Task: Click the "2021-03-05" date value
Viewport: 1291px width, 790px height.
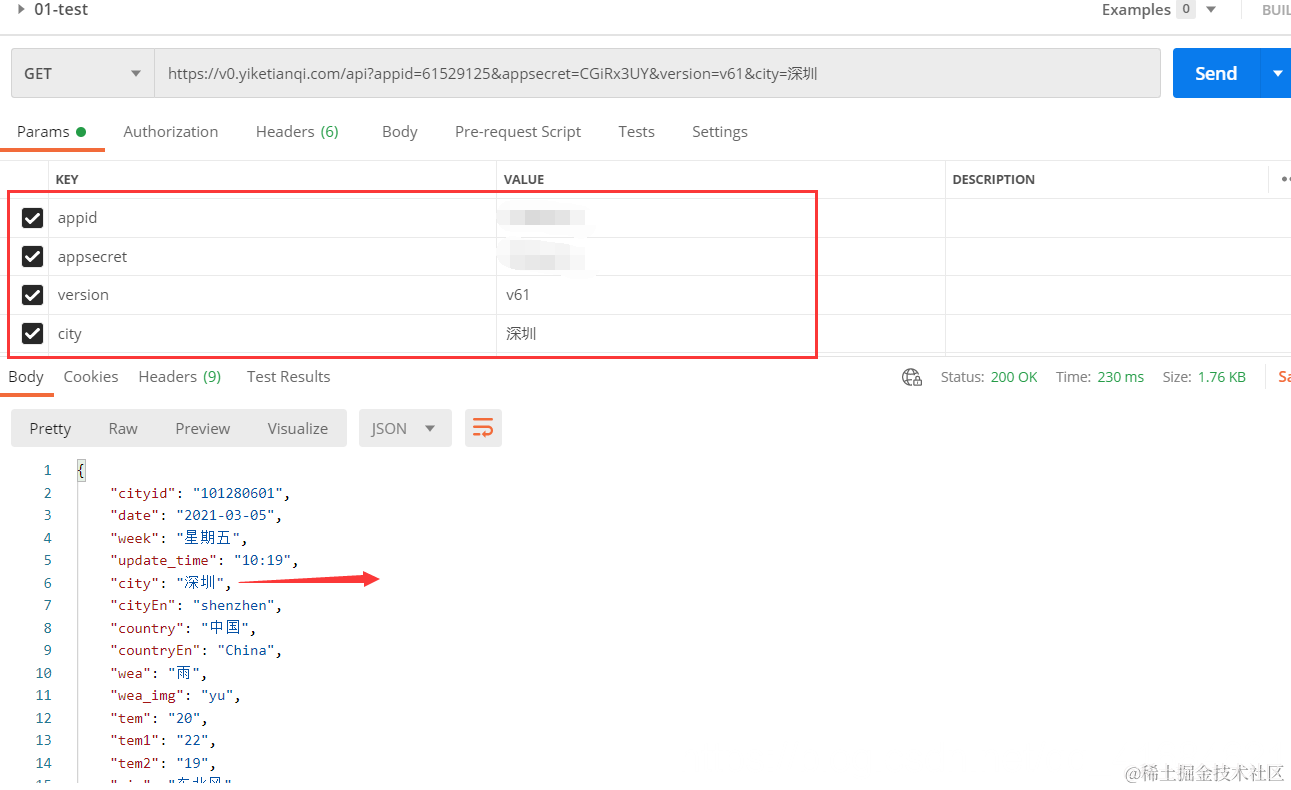Action: 227,515
